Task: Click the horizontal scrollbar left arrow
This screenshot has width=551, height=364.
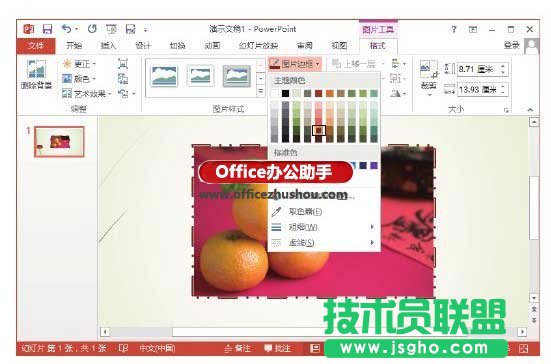Action: [x=105, y=331]
